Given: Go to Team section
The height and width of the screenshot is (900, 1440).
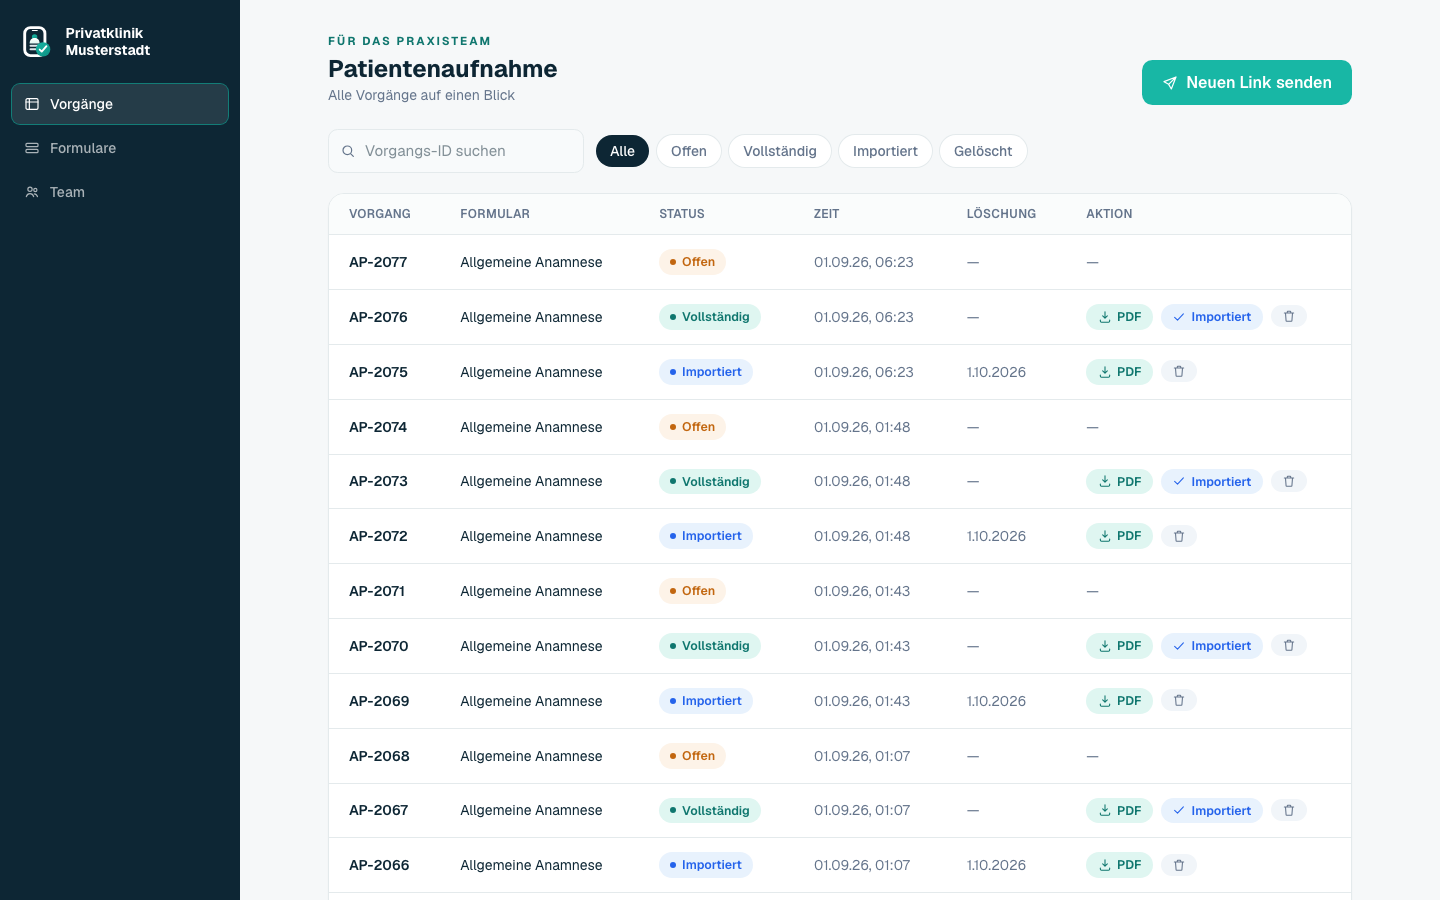Looking at the screenshot, I should [120, 192].
